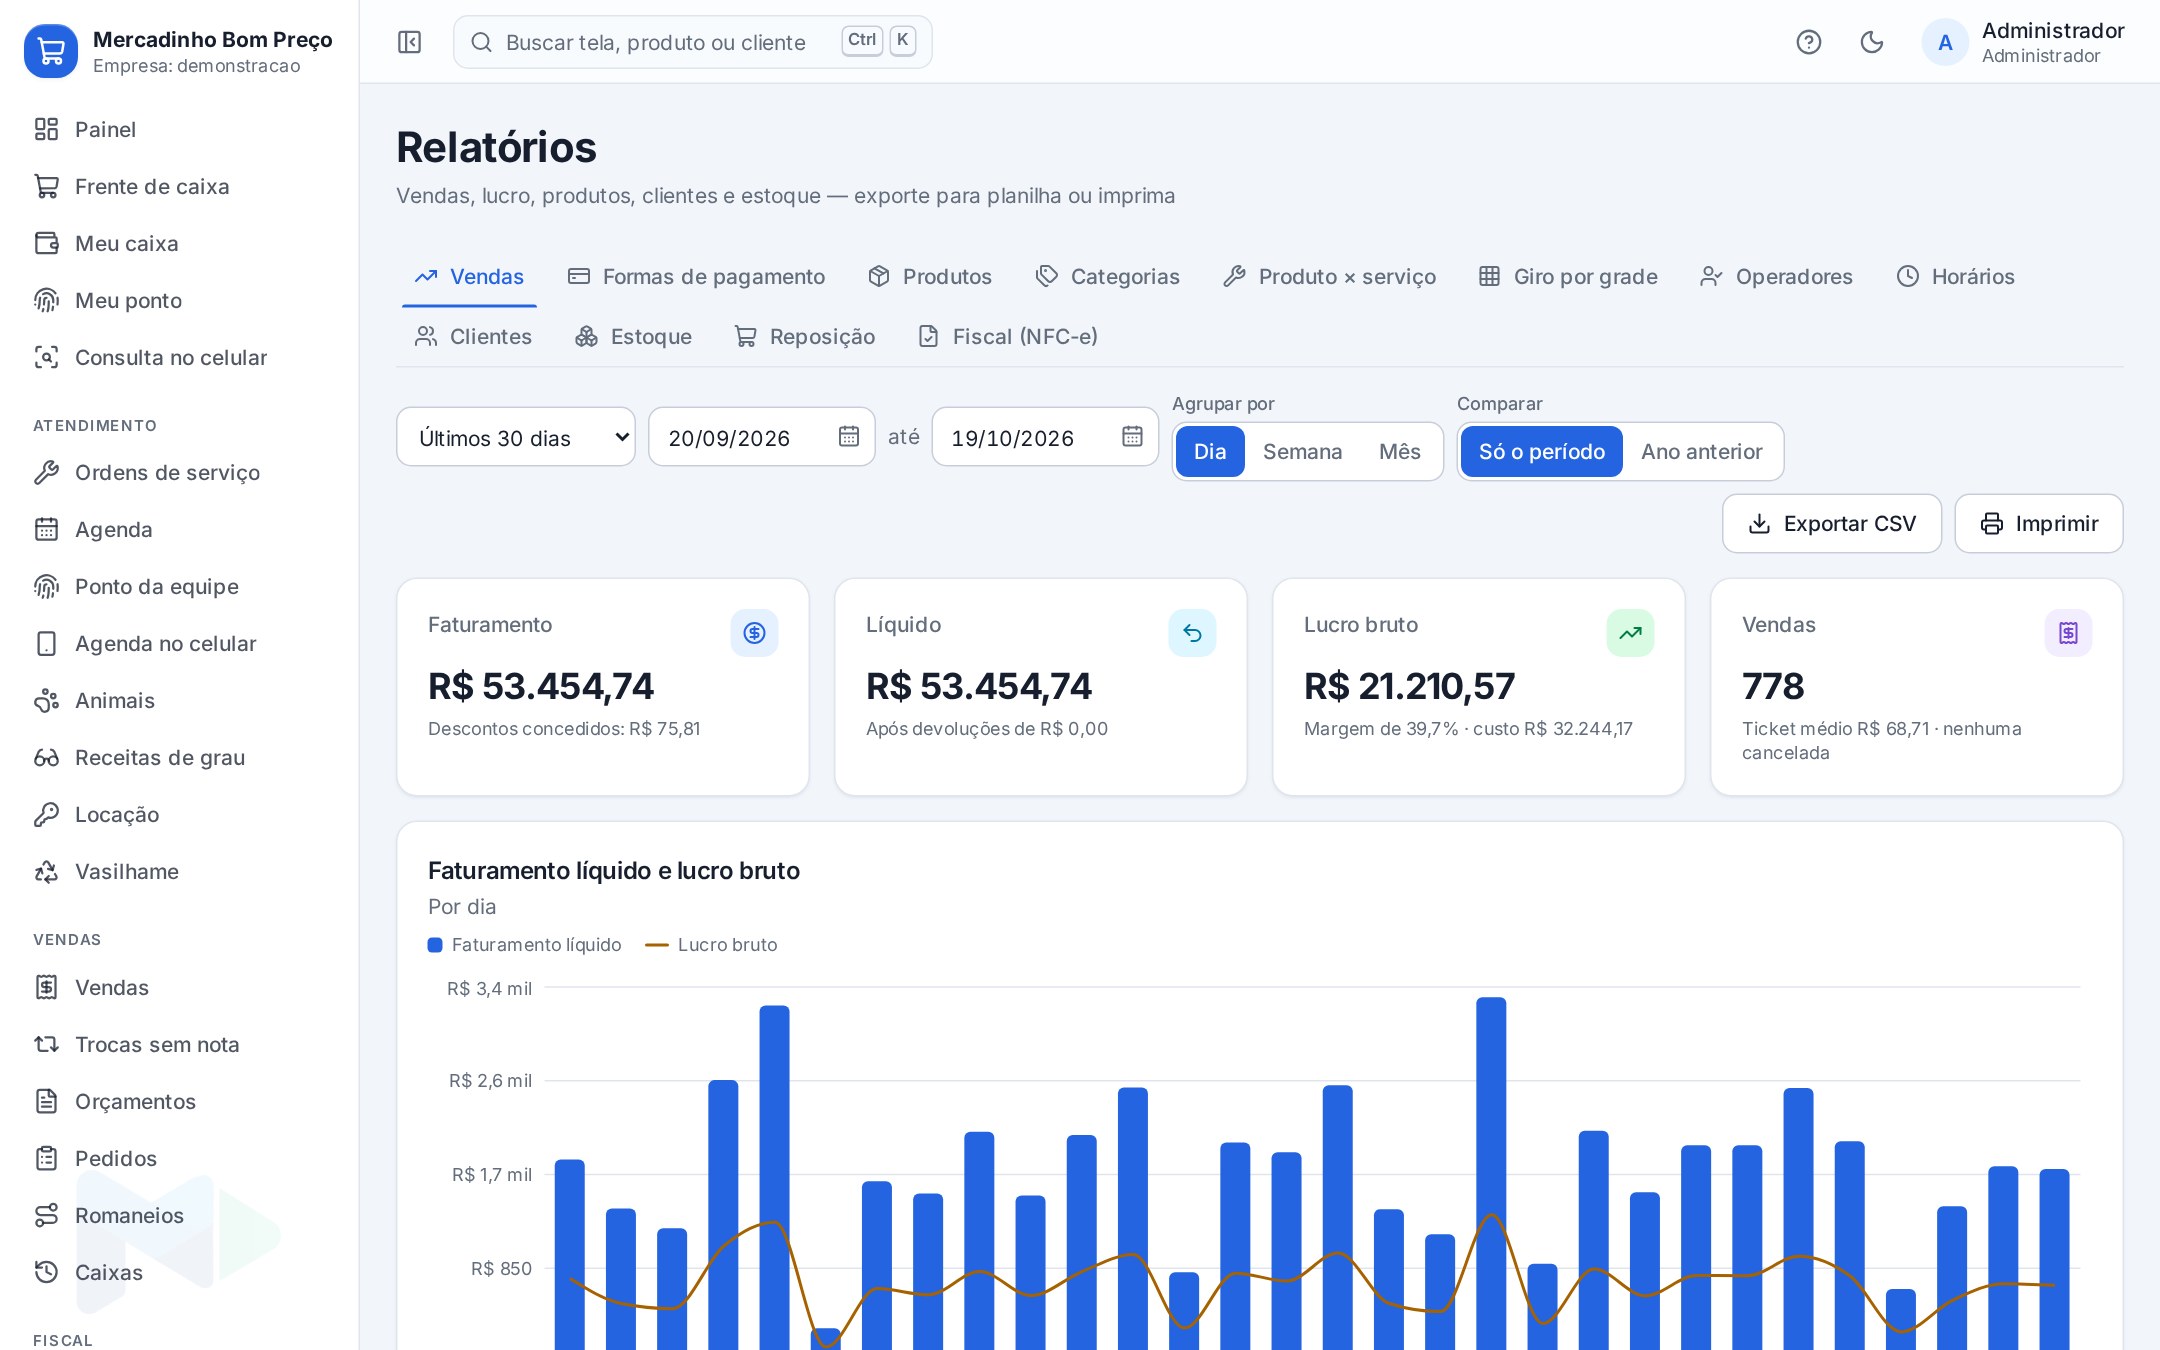The image size is (2160, 1350).
Task: Open calendar picker for 19/10/2026 date
Action: (x=1132, y=436)
